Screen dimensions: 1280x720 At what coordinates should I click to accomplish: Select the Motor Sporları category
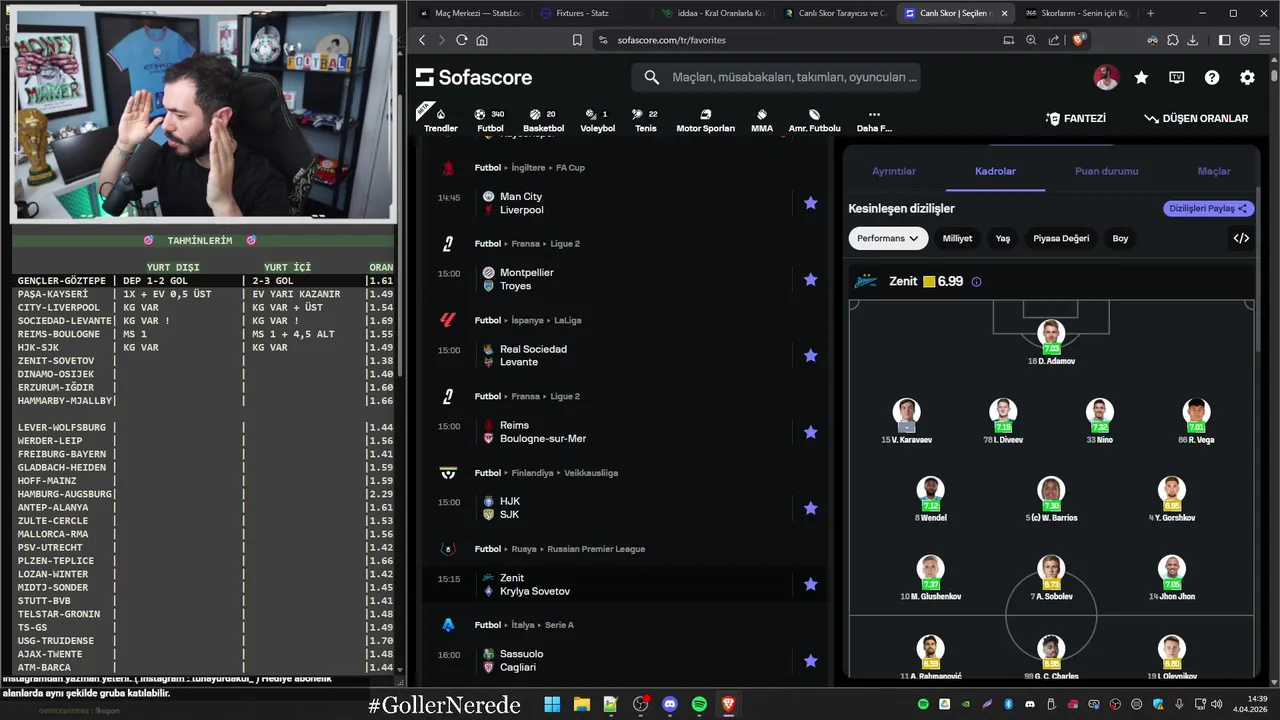coord(705,120)
